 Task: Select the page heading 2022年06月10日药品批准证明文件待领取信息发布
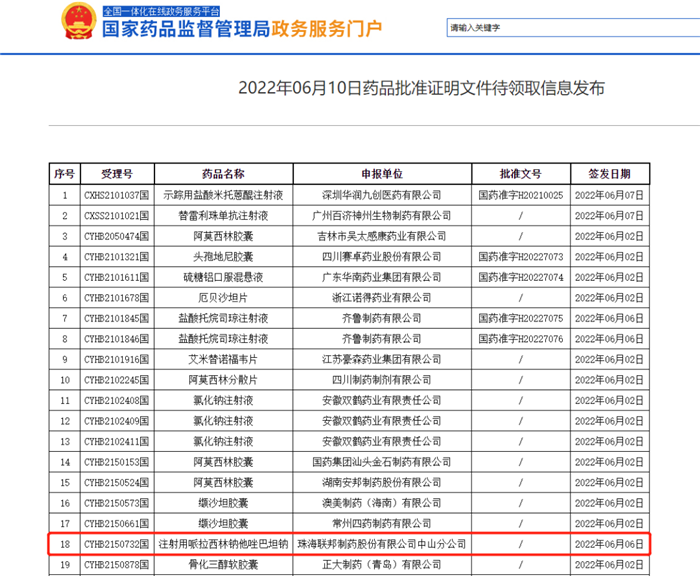(421, 88)
